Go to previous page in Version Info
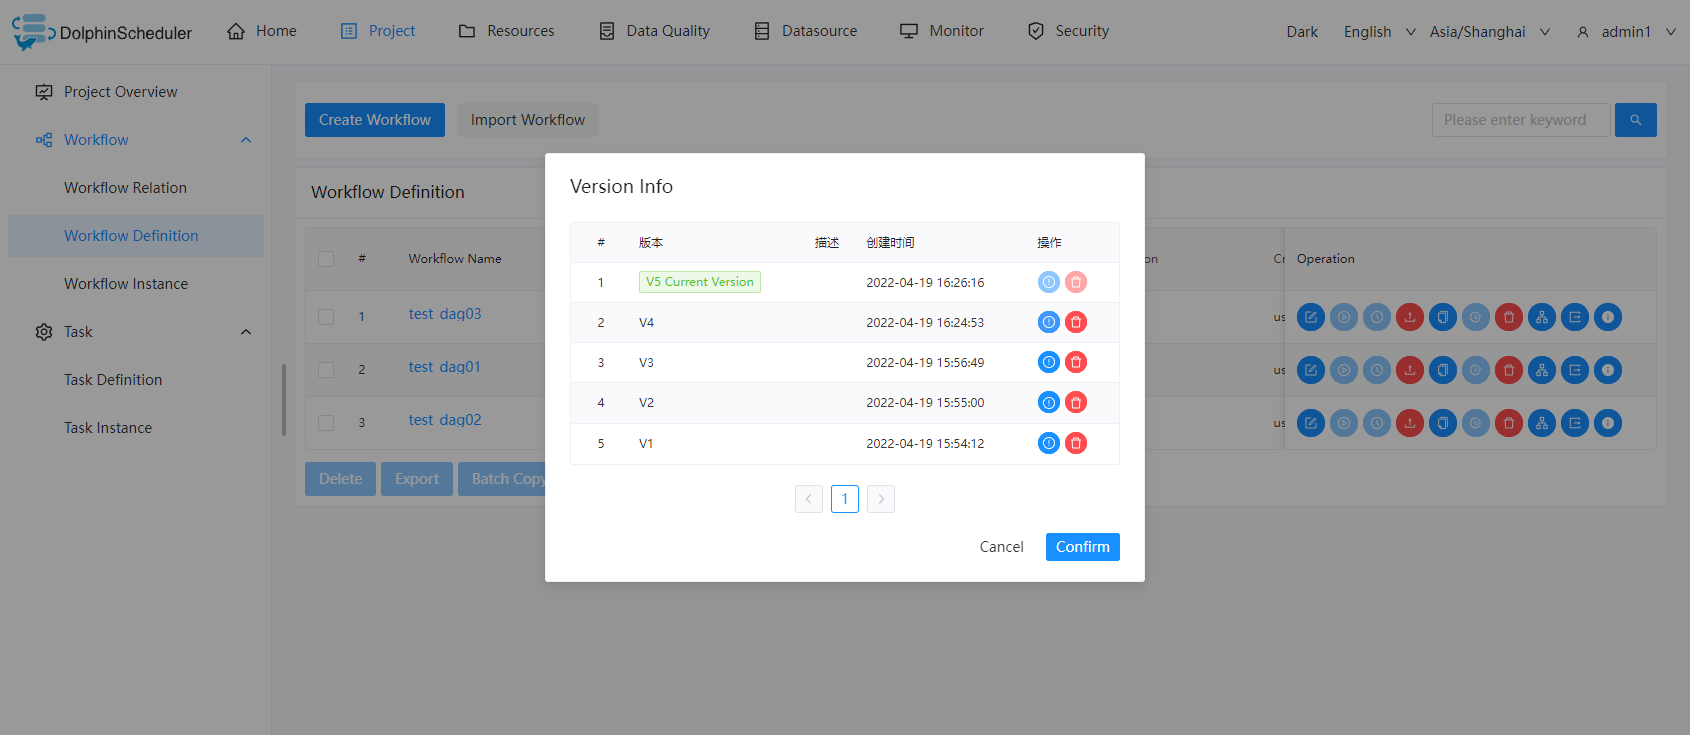This screenshot has height=735, width=1690. click(809, 499)
